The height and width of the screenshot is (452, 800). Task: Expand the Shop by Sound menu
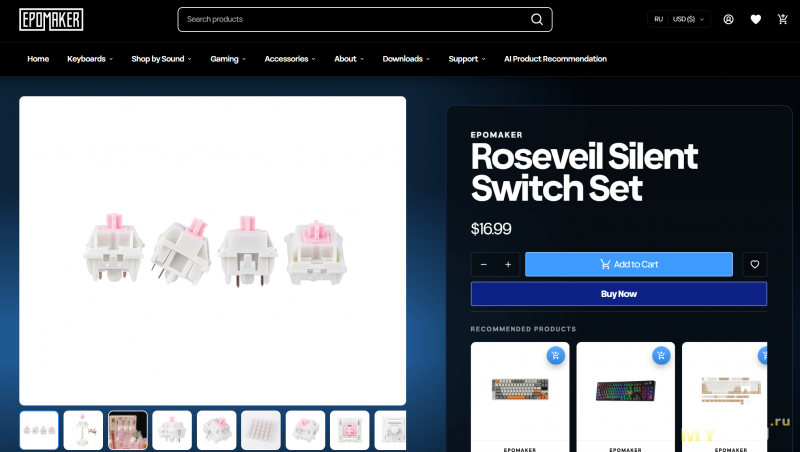click(161, 59)
